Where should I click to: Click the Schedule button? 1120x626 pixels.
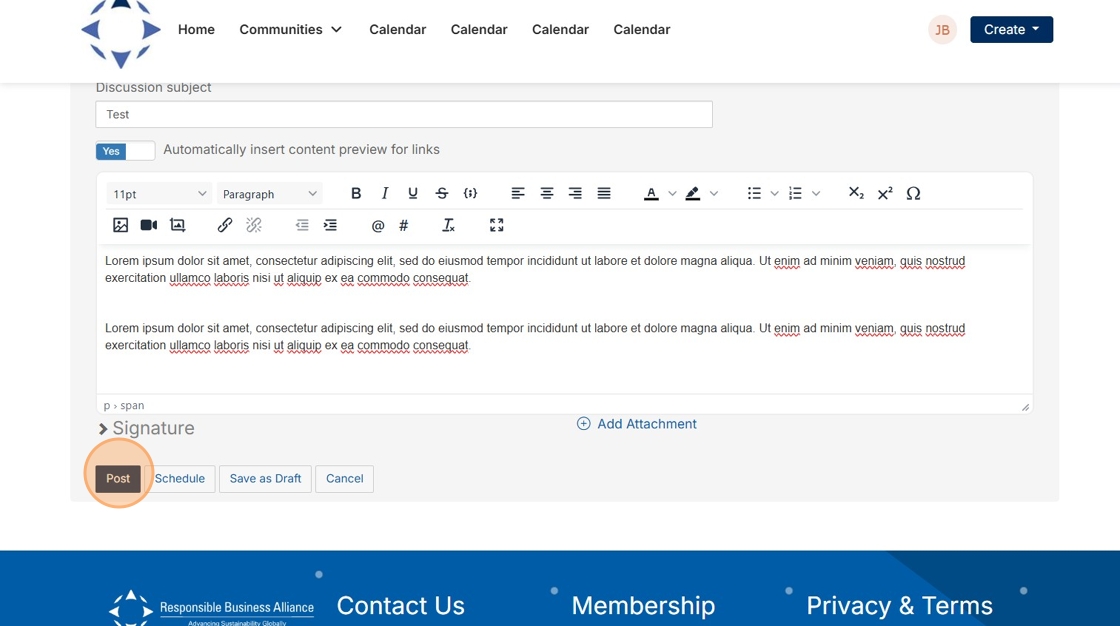179,479
